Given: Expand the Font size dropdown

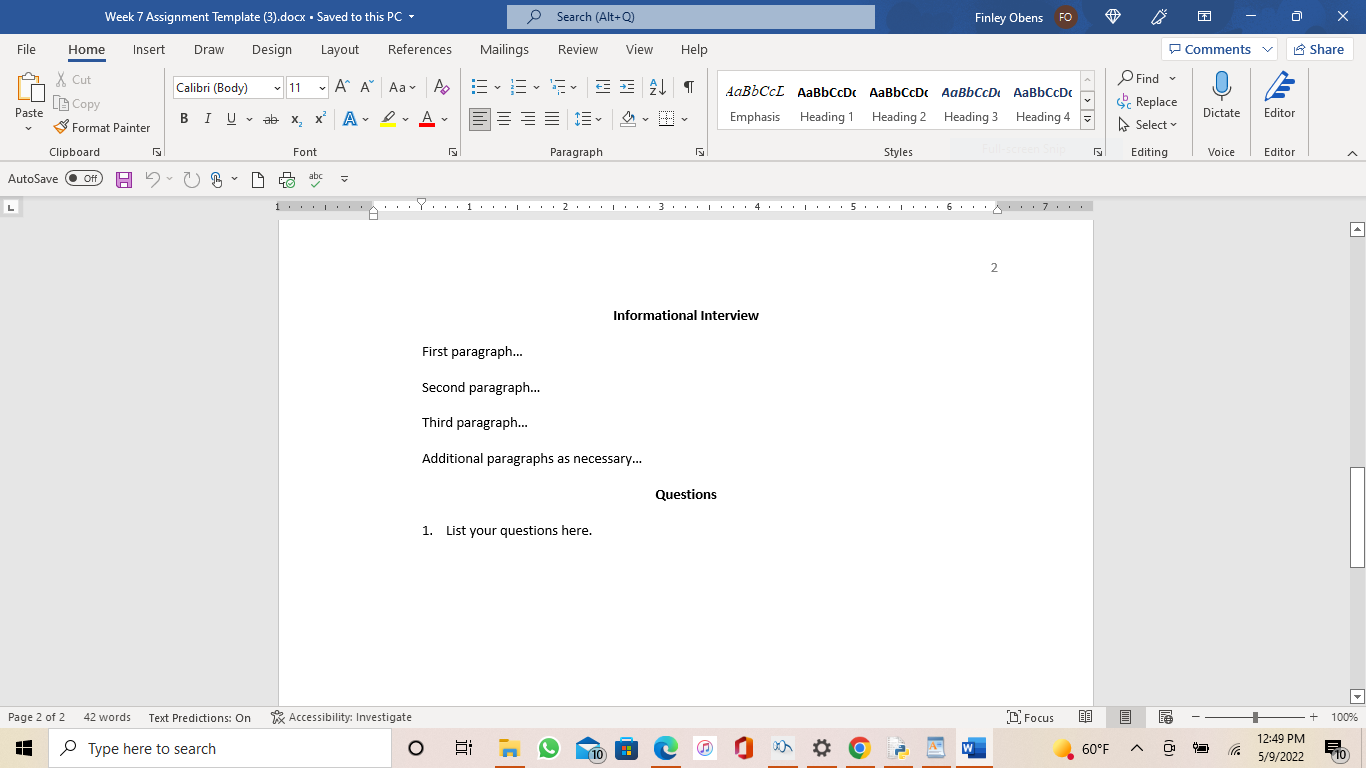Looking at the screenshot, I should tap(322, 88).
